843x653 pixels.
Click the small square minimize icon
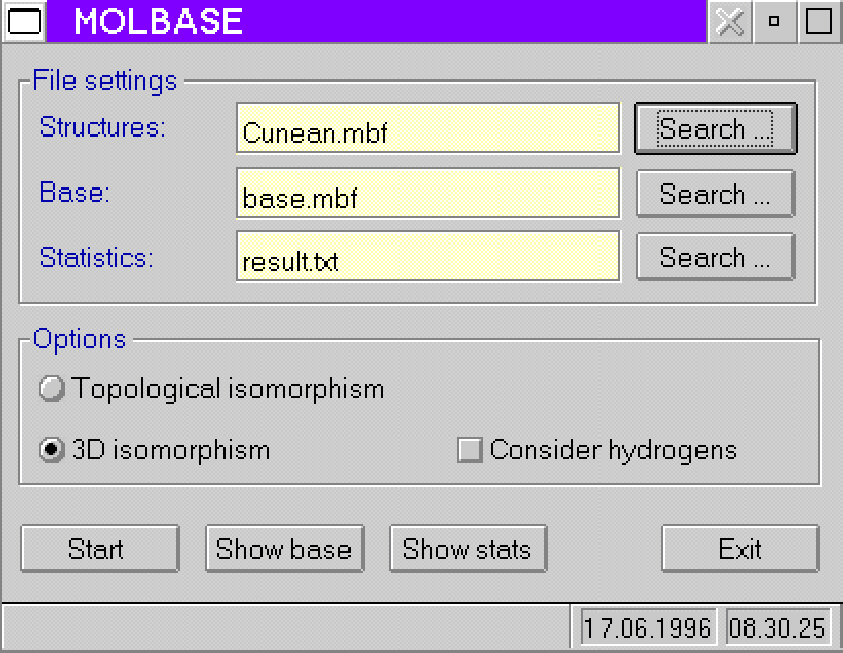[774, 21]
